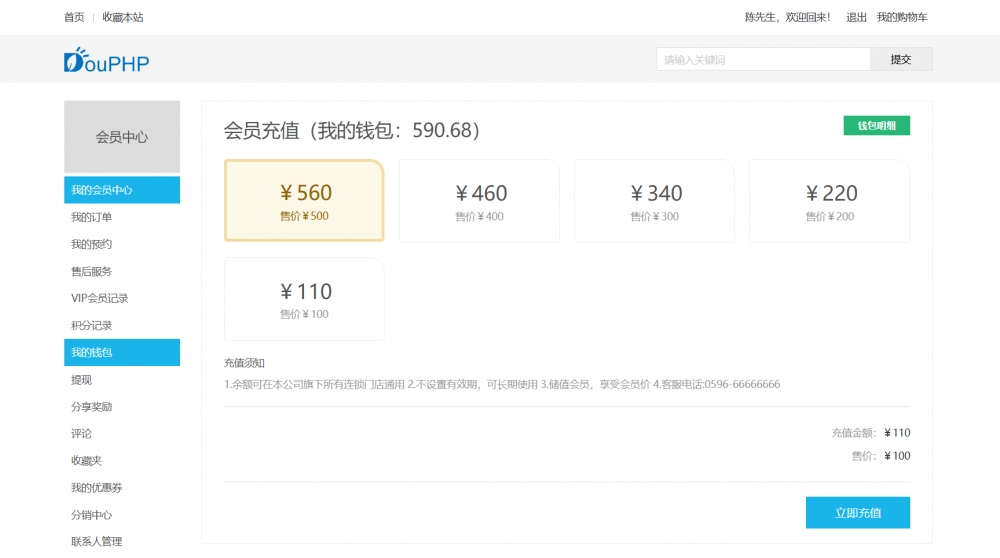Click the 首页 home link
1000x558 pixels.
coord(74,17)
